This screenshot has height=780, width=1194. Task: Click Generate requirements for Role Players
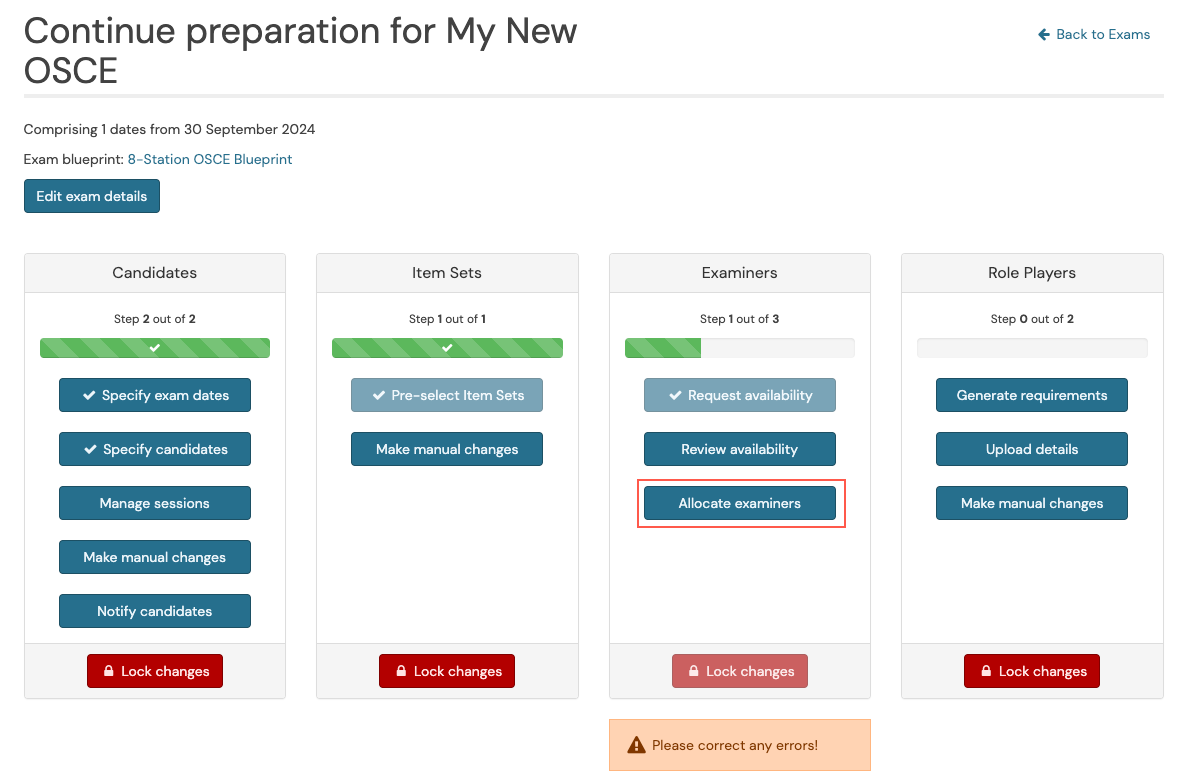(1031, 395)
